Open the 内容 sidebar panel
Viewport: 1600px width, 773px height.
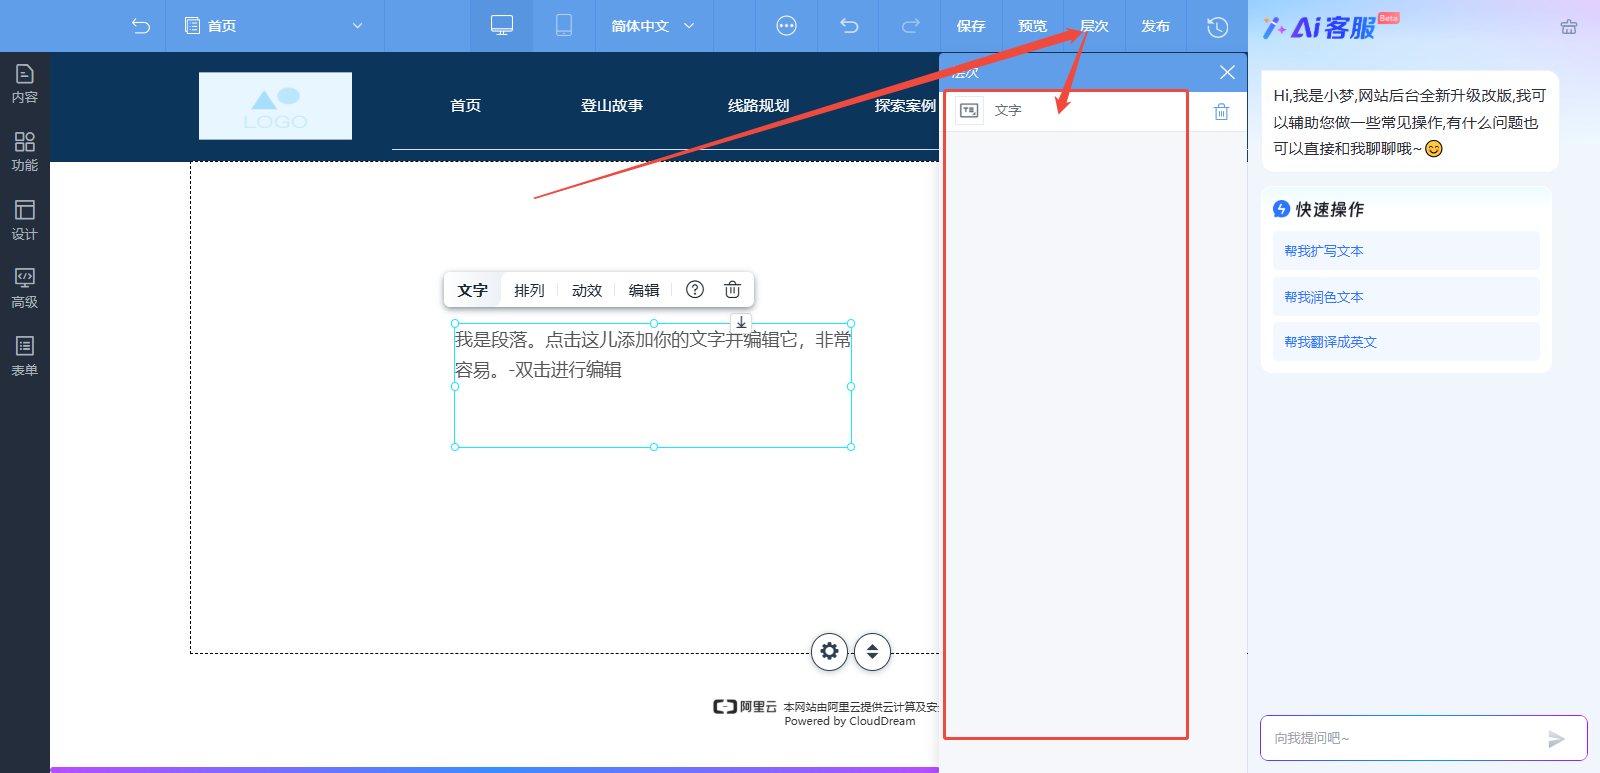(x=25, y=84)
